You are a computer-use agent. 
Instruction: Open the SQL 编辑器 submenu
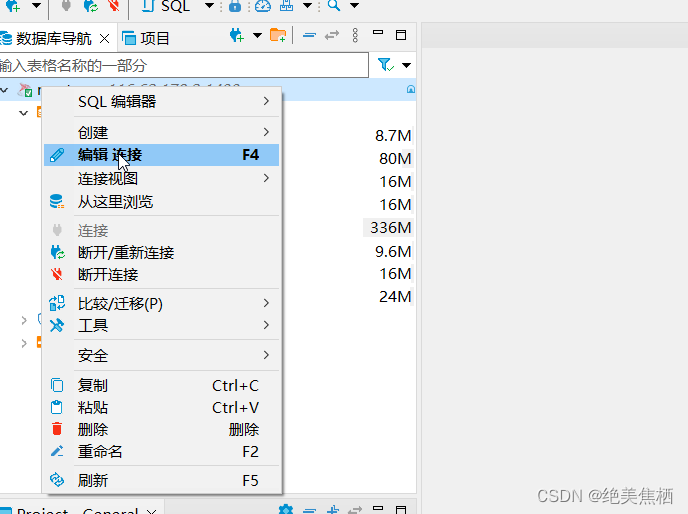click(x=161, y=101)
